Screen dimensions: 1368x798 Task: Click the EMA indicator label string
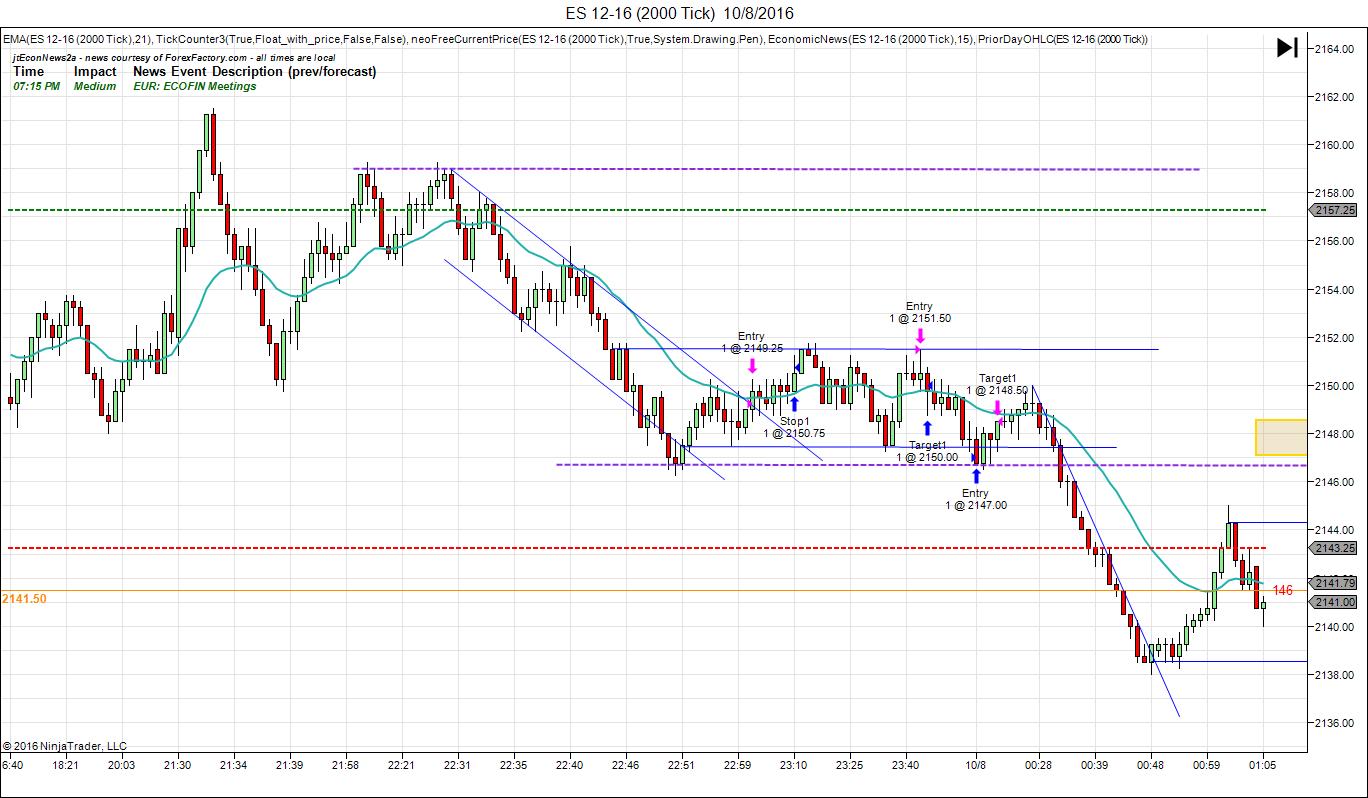76,39
